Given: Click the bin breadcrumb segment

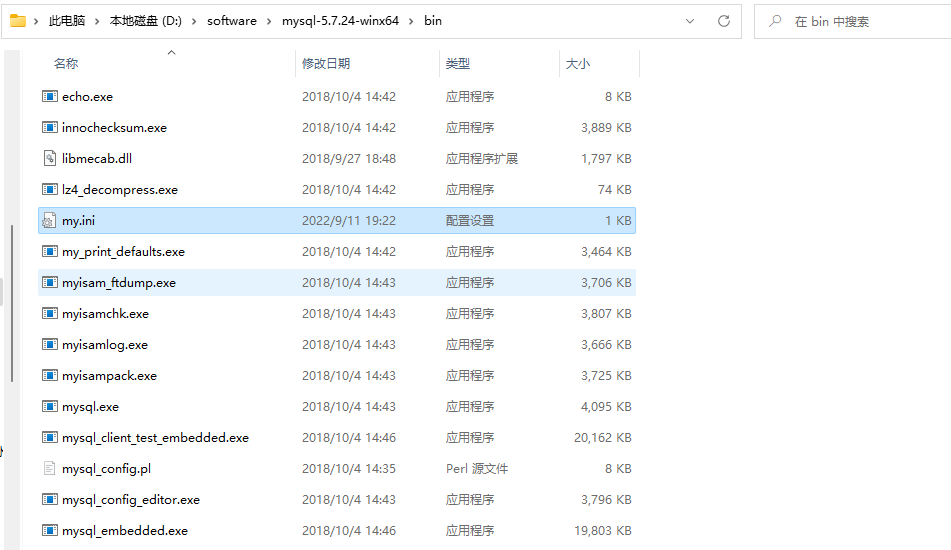Looking at the screenshot, I should point(432,21).
